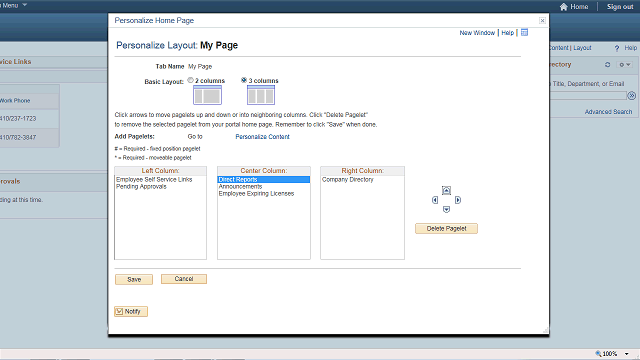Open the zoom level dropdown arrow

click(627, 354)
